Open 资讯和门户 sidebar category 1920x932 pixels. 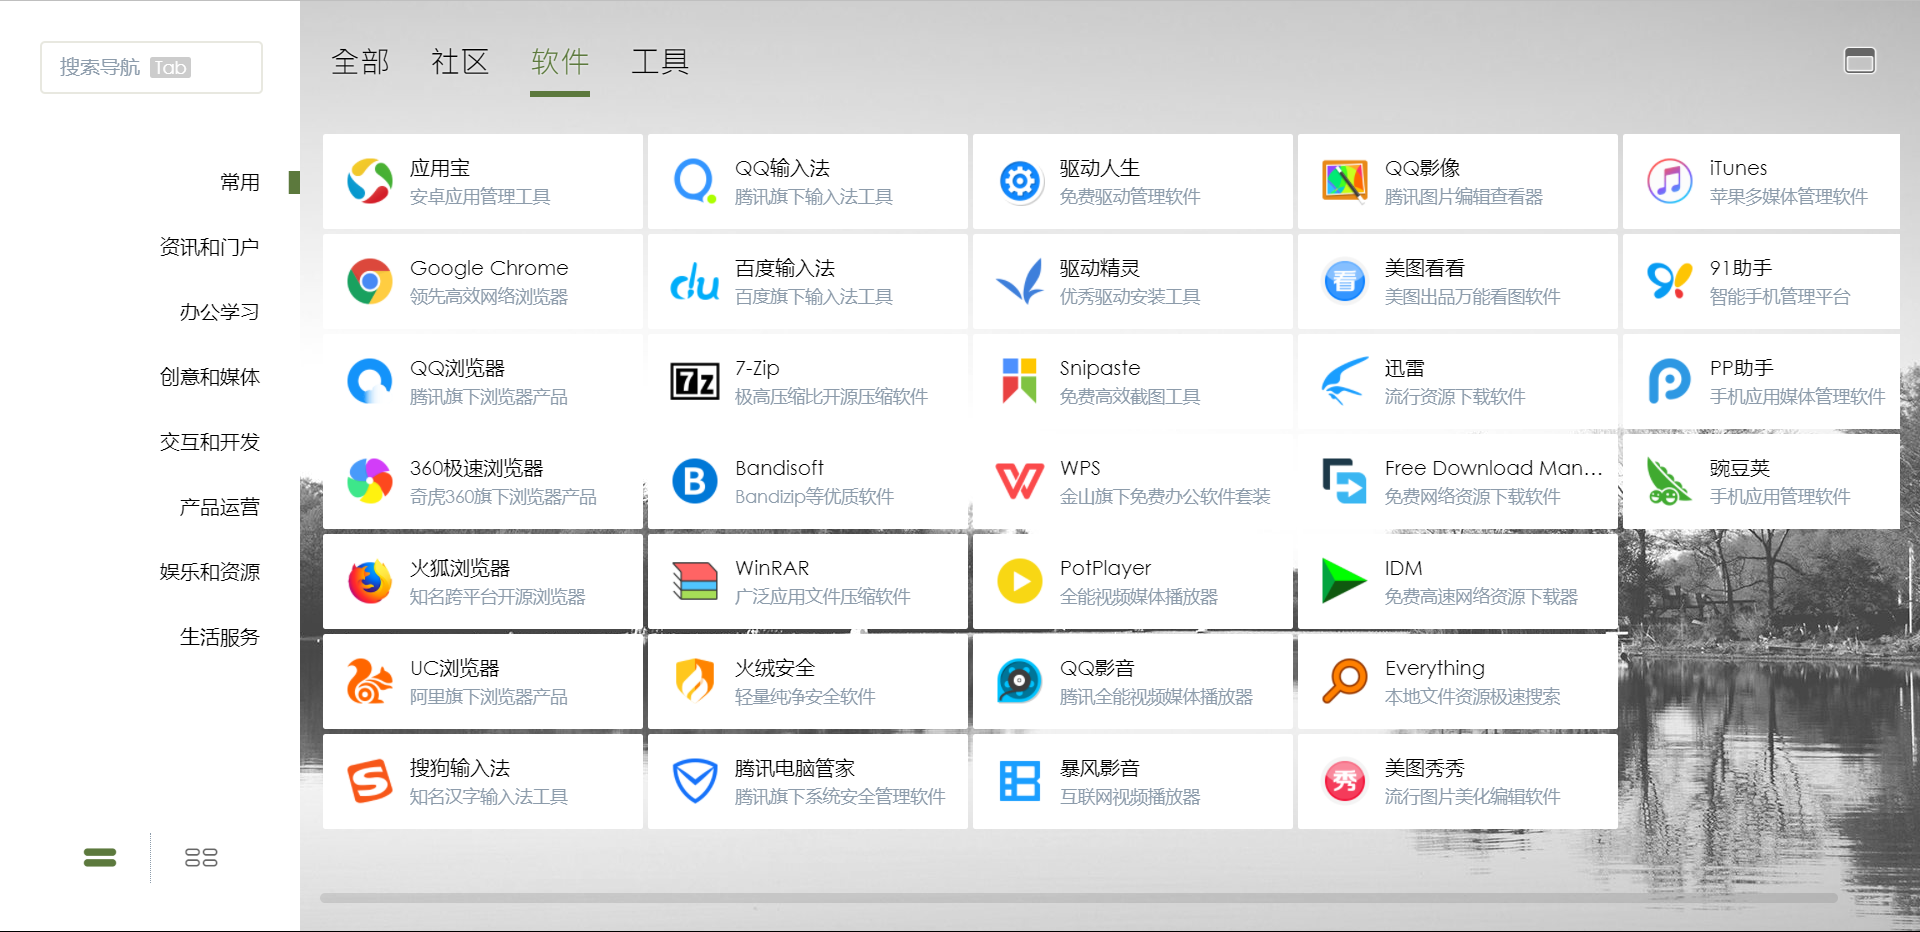[210, 247]
